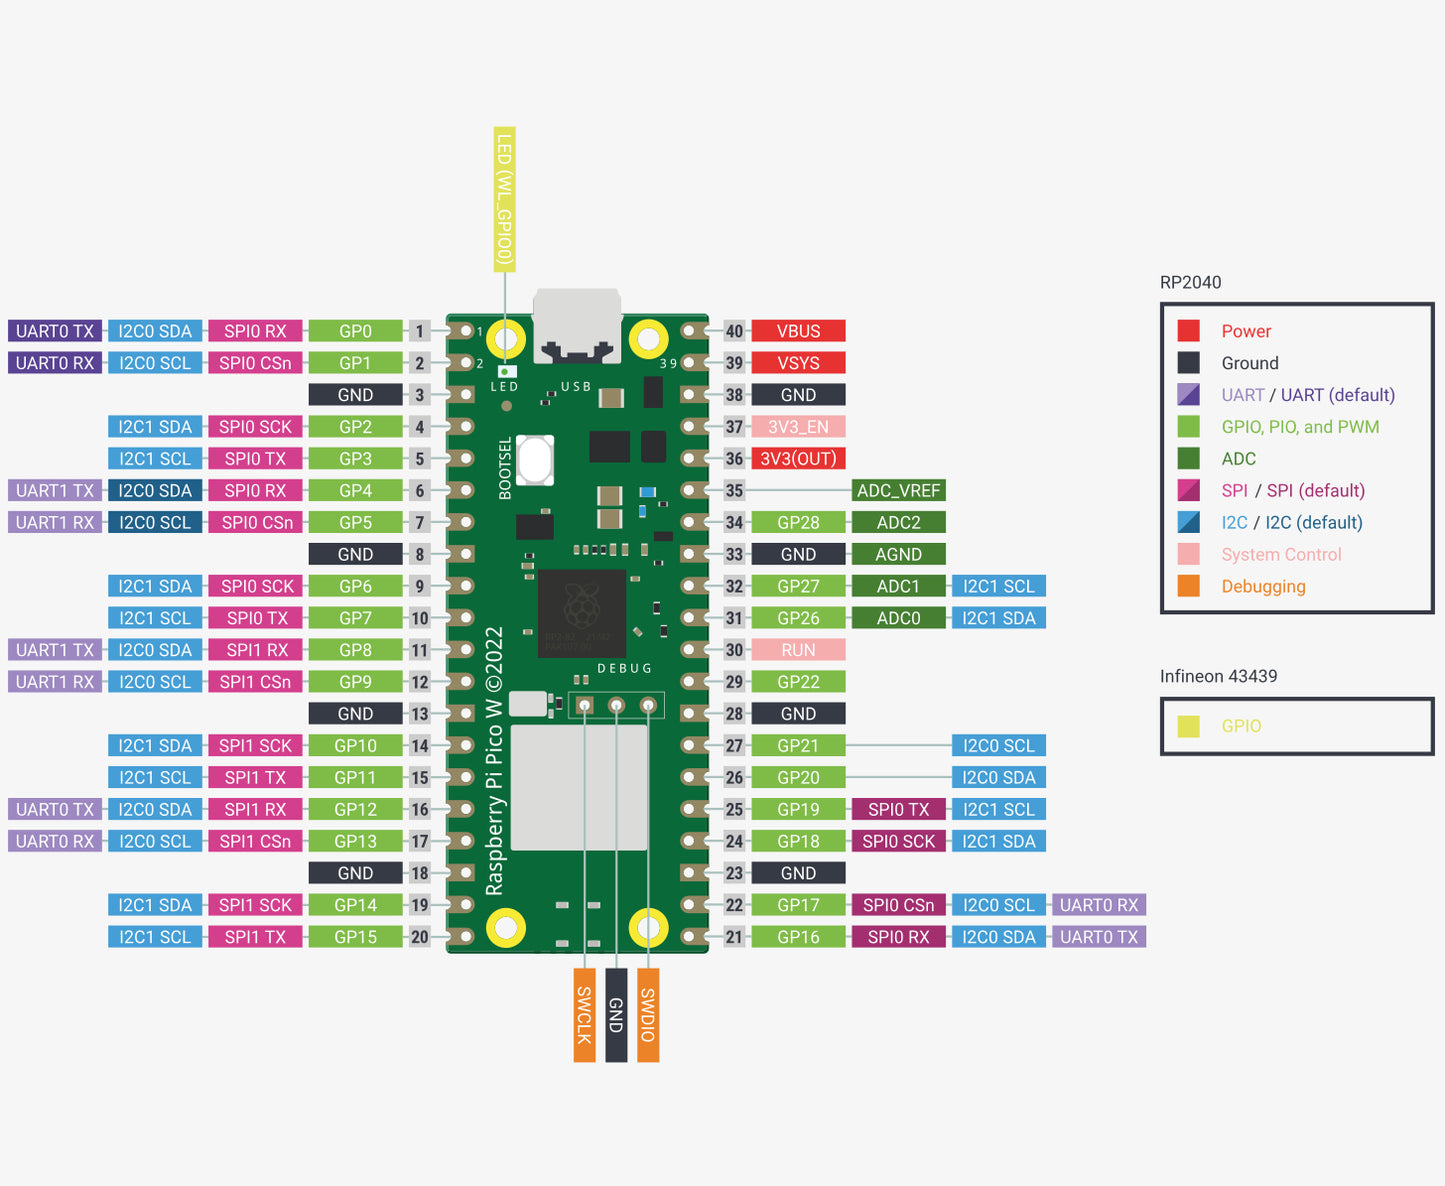Click the ADC0 label
This screenshot has width=1445, height=1186.
coord(898,618)
